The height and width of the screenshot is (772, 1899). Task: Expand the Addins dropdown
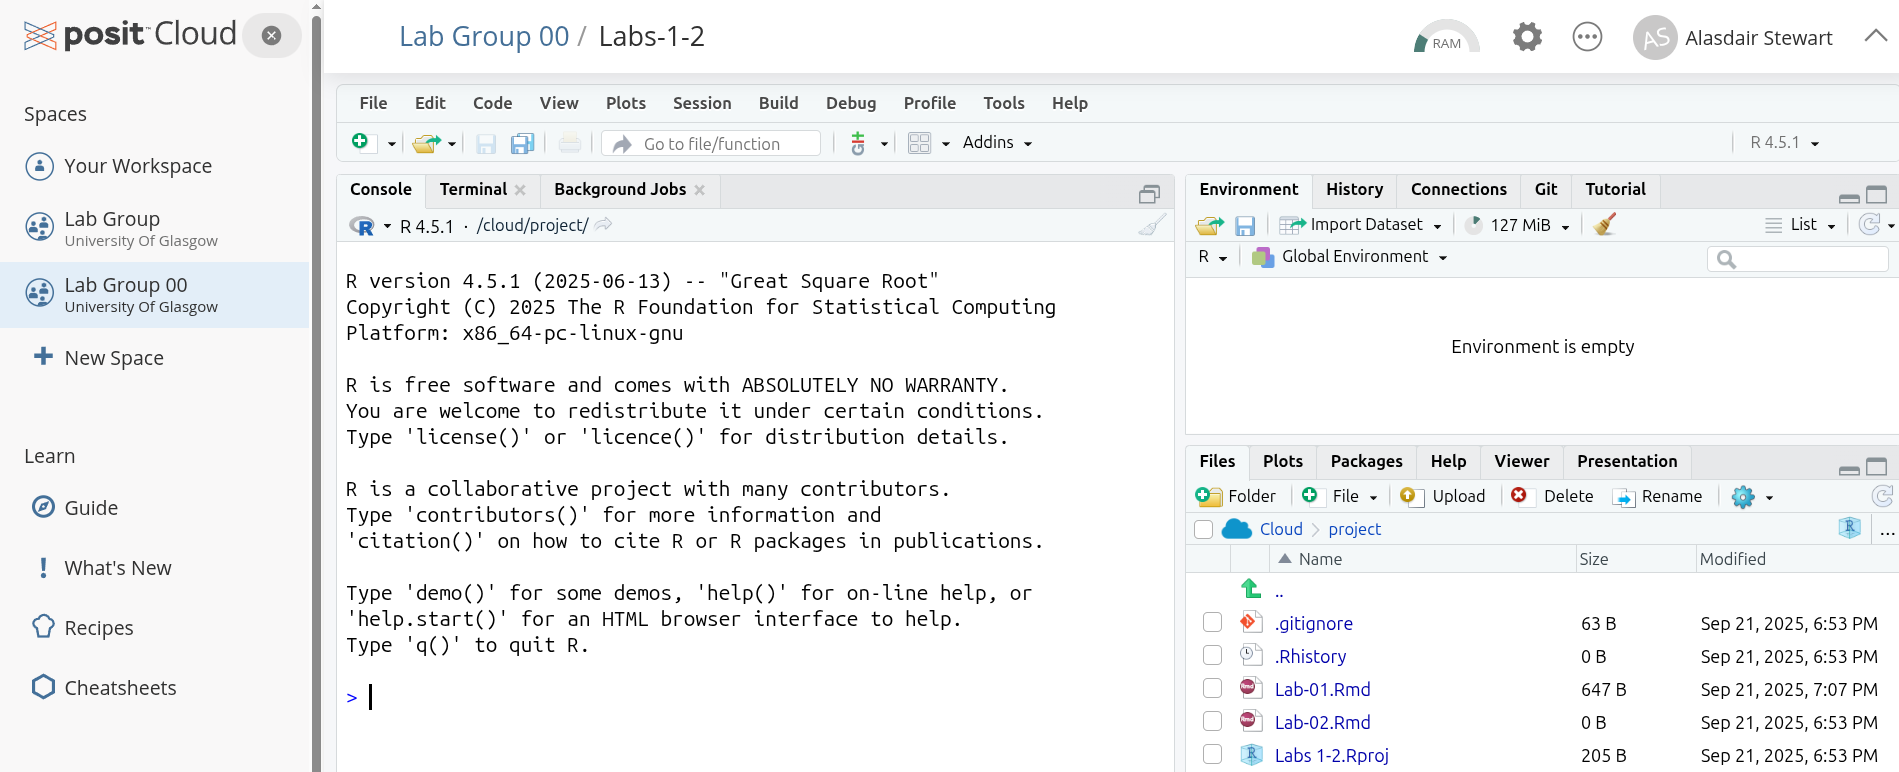click(x=997, y=143)
